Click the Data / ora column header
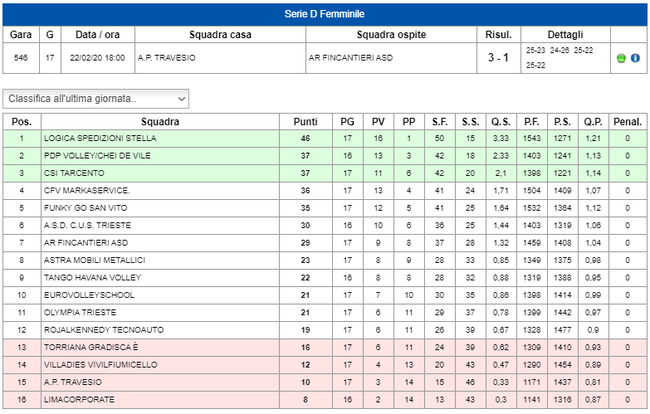 pos(97,35)
